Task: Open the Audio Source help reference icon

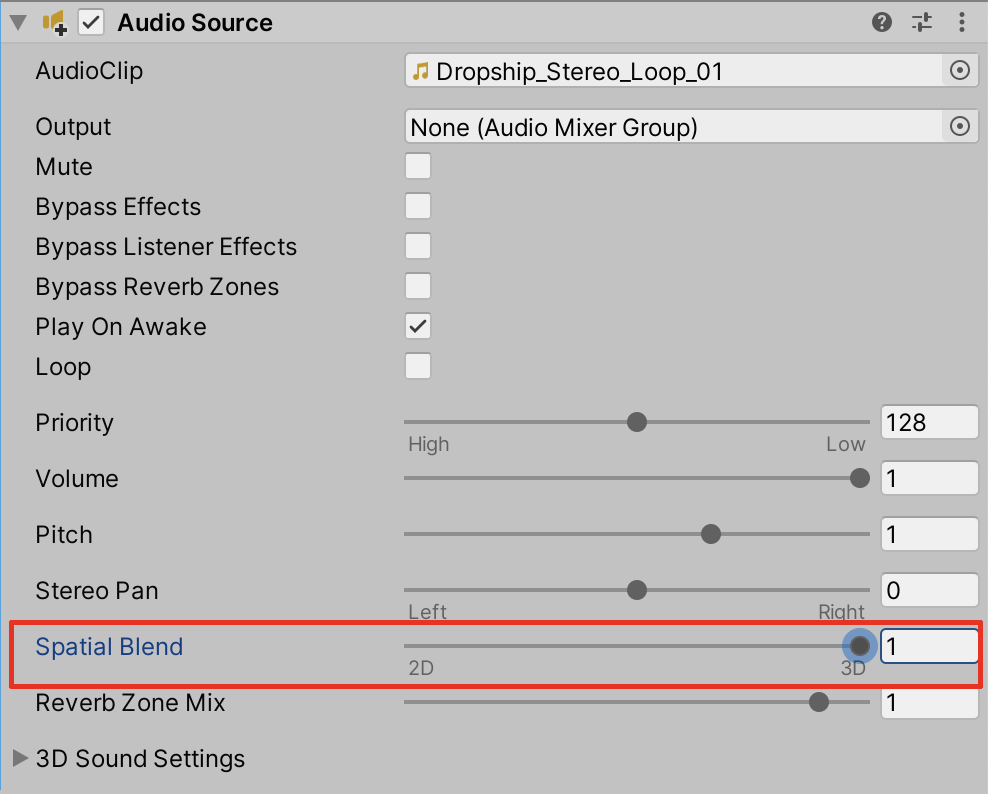Action: click(882, 22)
